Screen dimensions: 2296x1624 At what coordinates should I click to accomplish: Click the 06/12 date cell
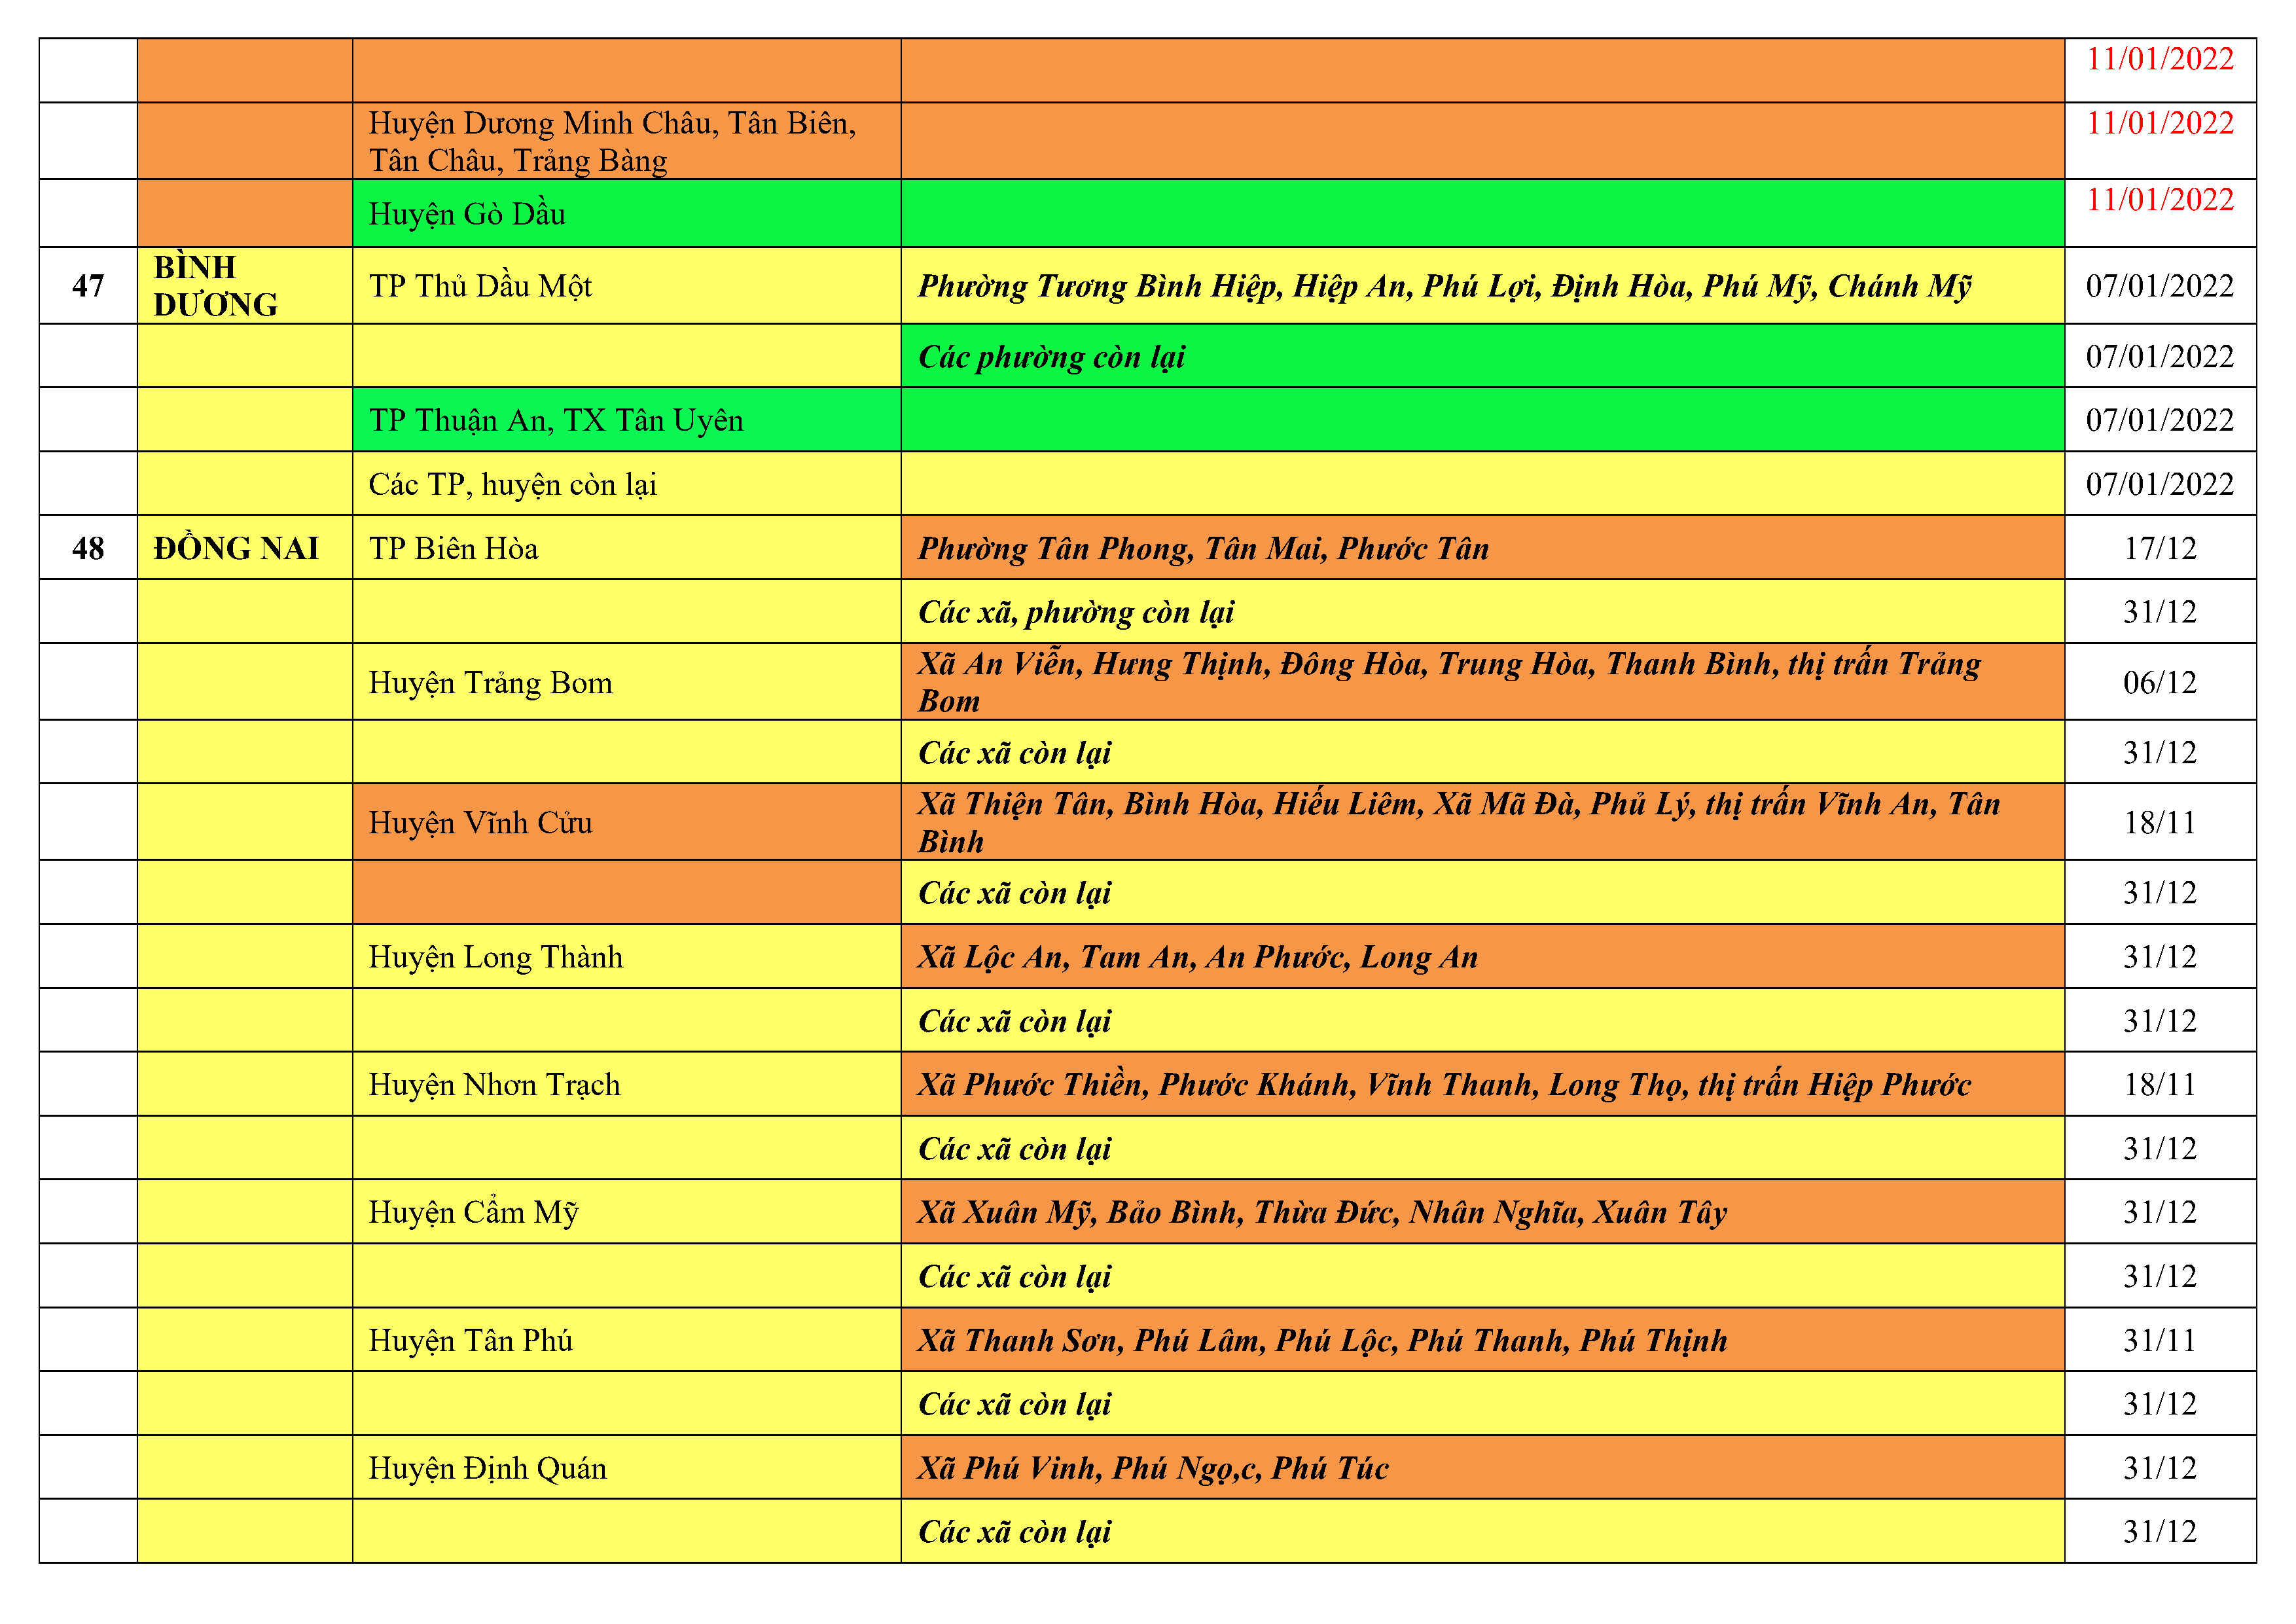pos(2159,682)
